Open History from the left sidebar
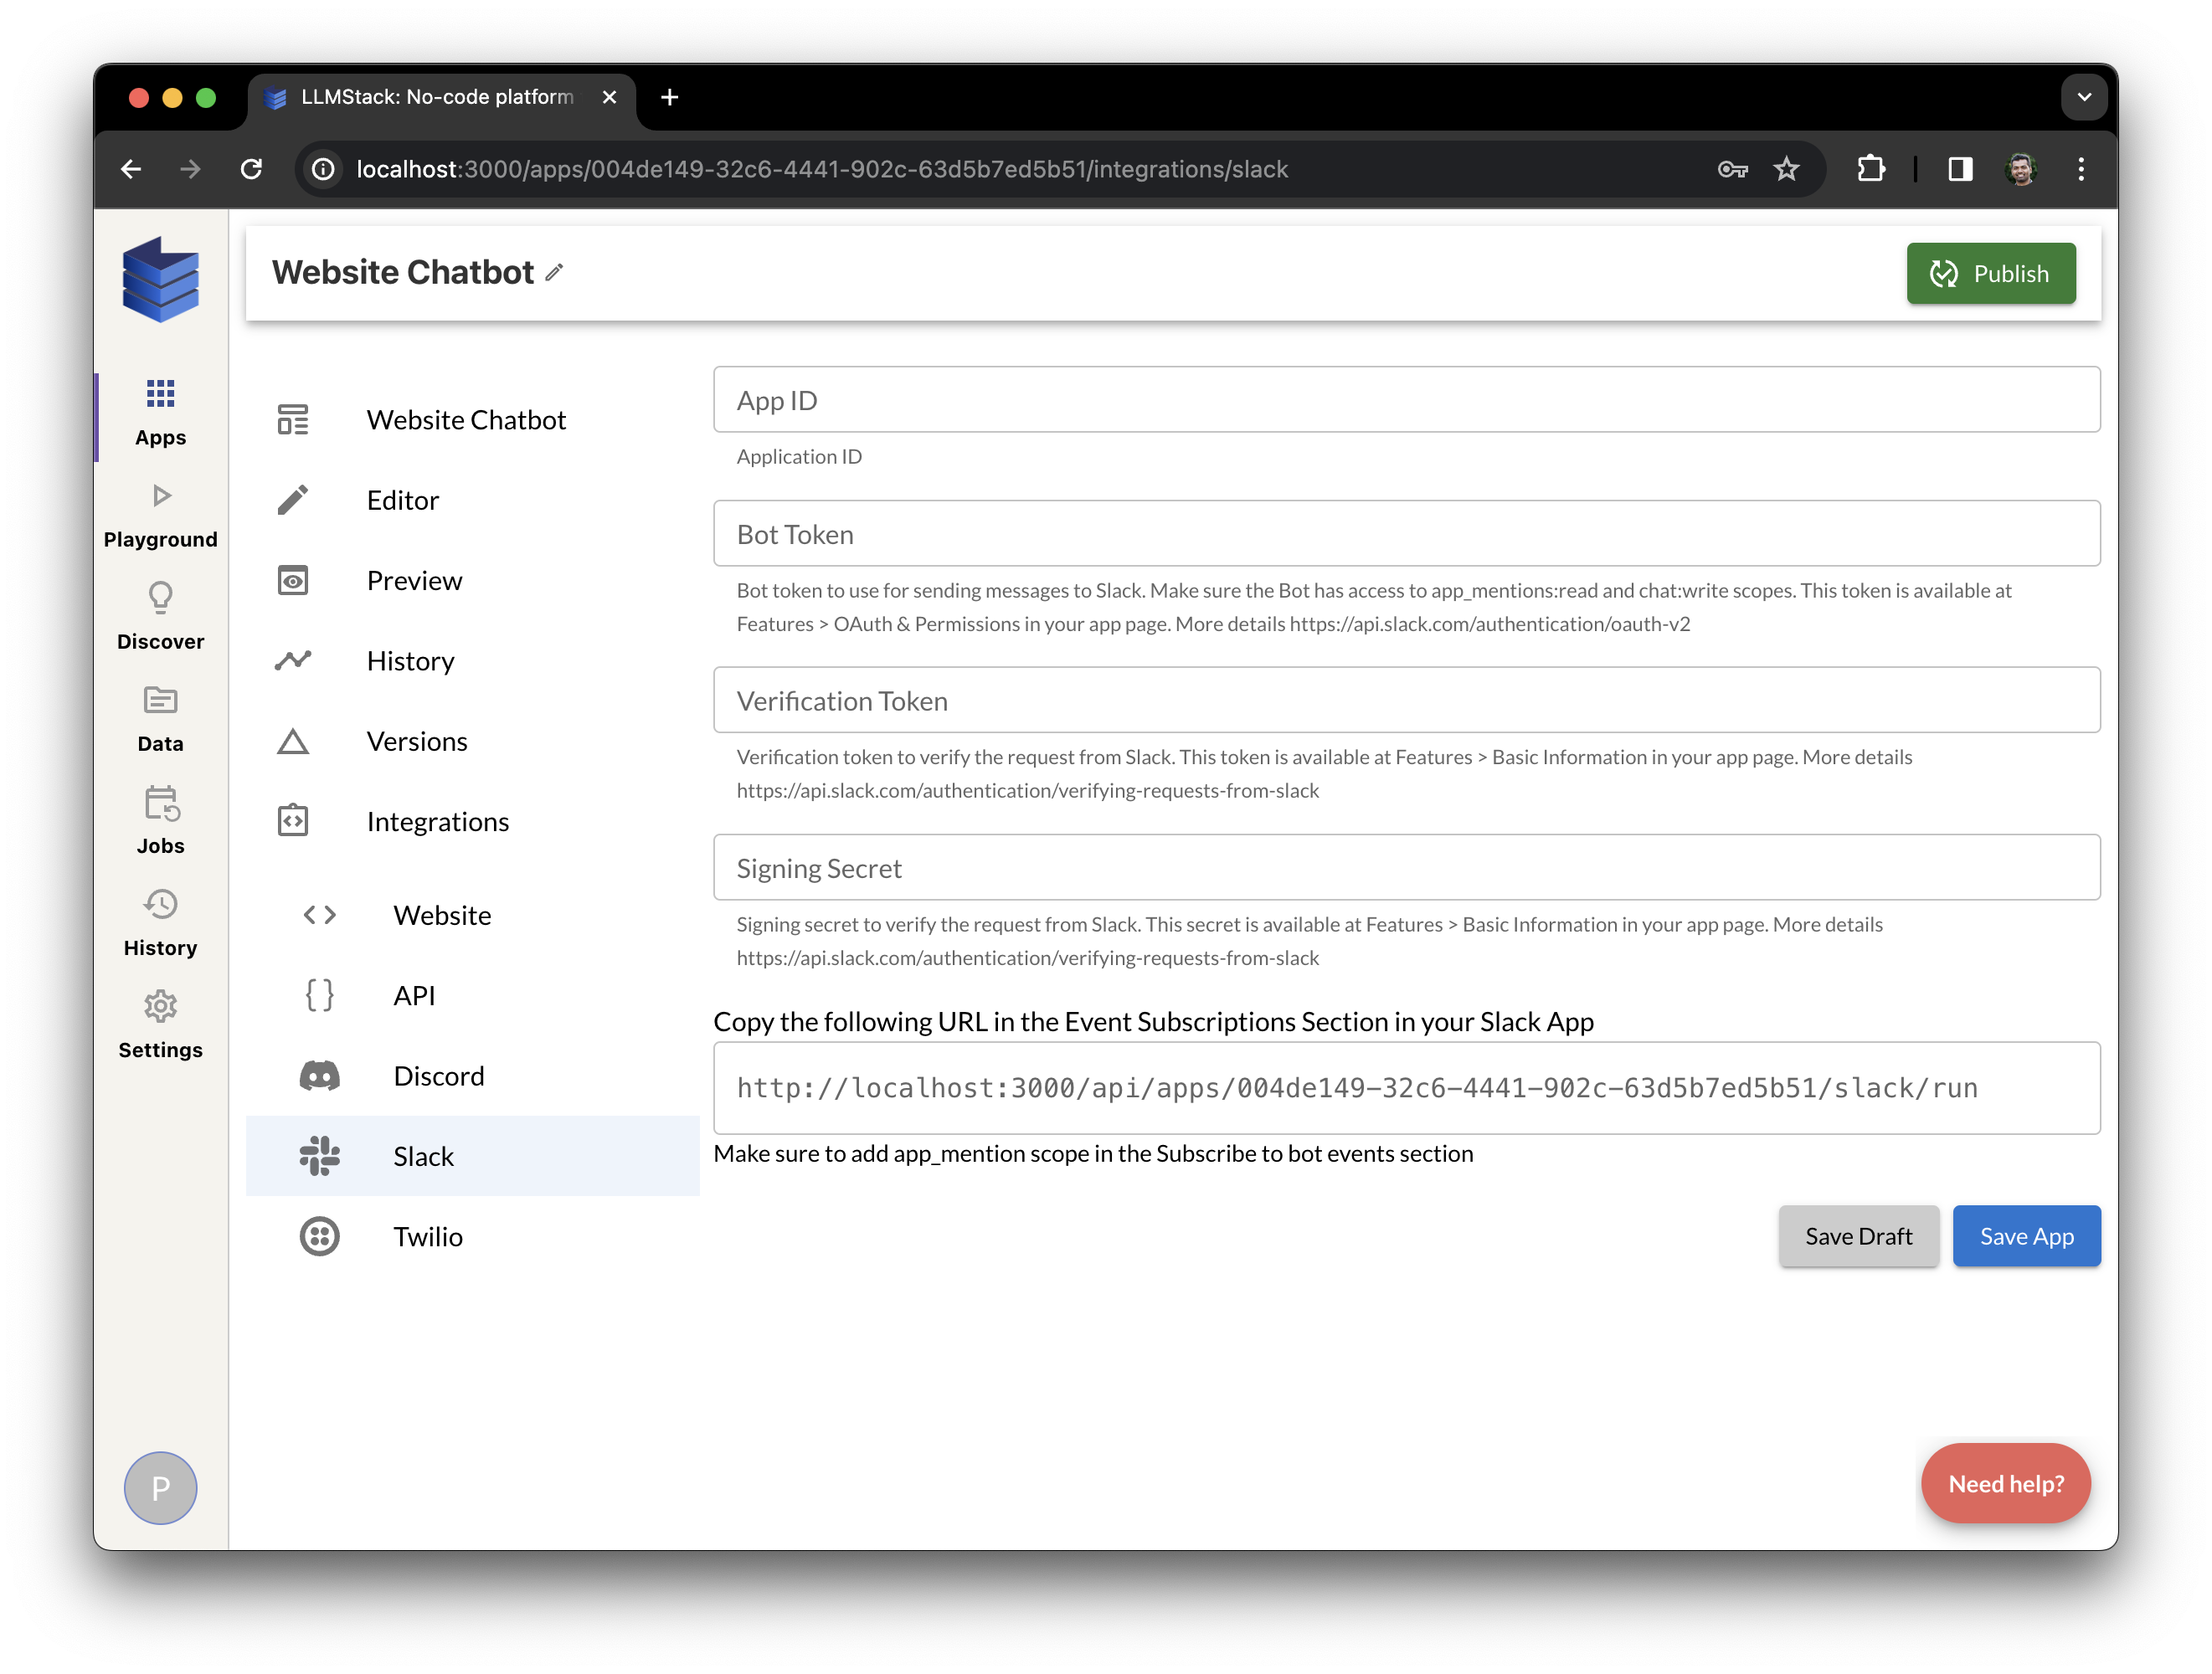 click(x=160, y=922)
